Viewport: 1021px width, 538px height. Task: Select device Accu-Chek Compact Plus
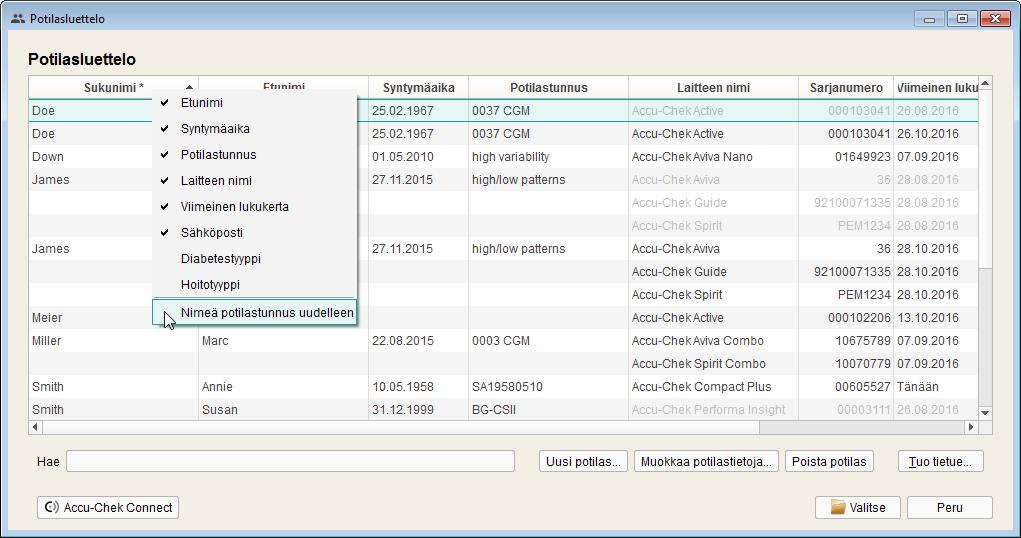point(701,387)
